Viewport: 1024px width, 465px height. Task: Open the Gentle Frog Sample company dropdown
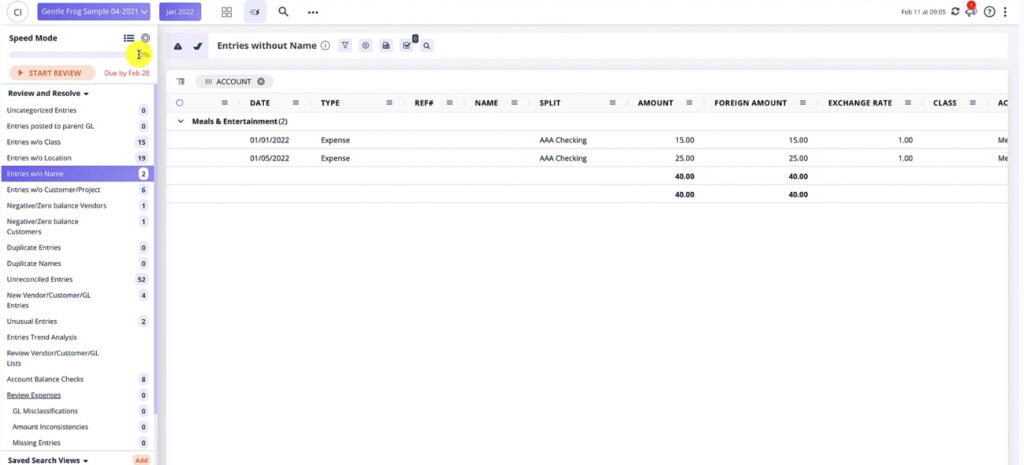coord(94,12)
